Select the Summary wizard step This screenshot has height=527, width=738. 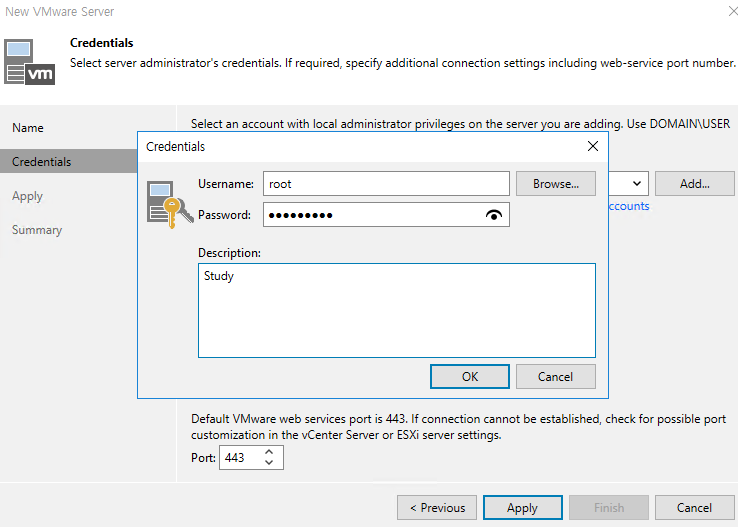pyautogui.click(x=37, y=230)
